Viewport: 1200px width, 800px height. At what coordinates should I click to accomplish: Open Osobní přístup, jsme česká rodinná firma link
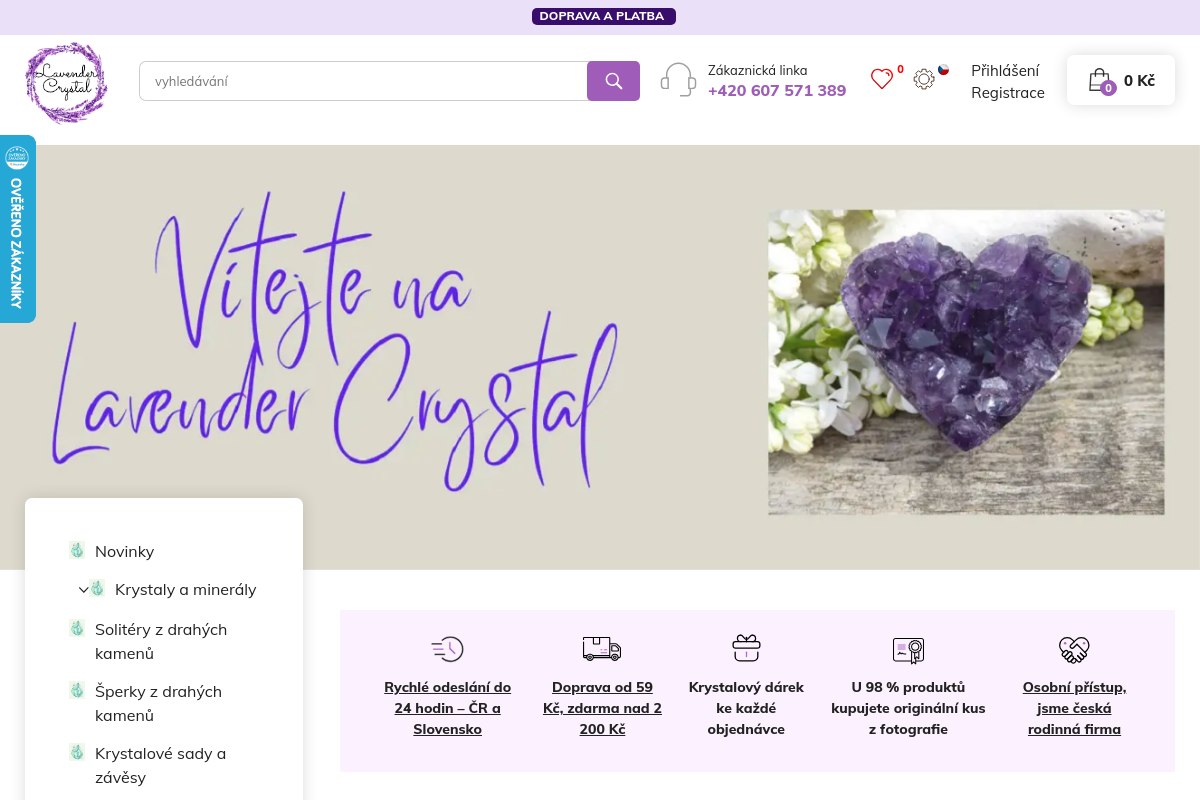coord(1074,708)
